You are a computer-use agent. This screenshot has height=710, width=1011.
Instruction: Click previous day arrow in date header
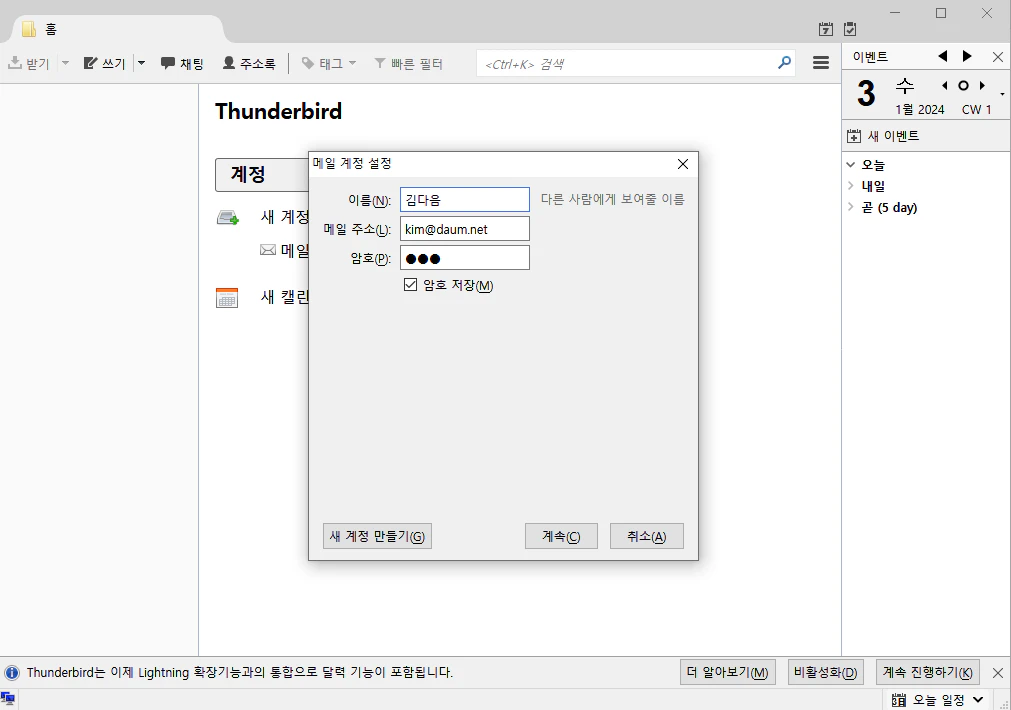[x=945, y=85]
